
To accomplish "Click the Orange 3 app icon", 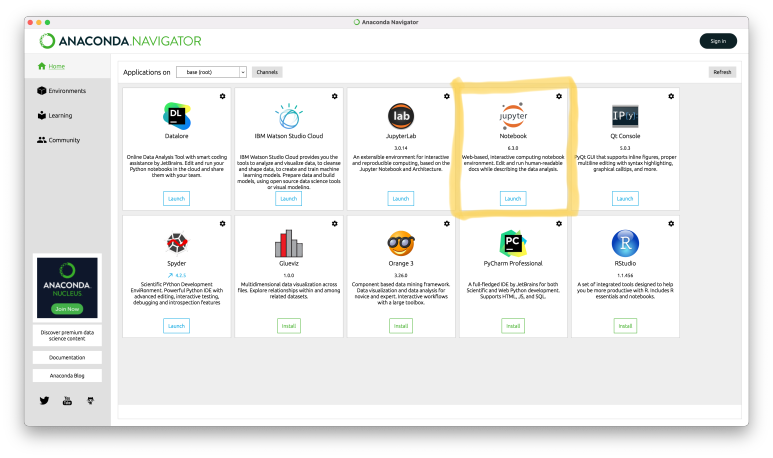I will tap(401, 243).
